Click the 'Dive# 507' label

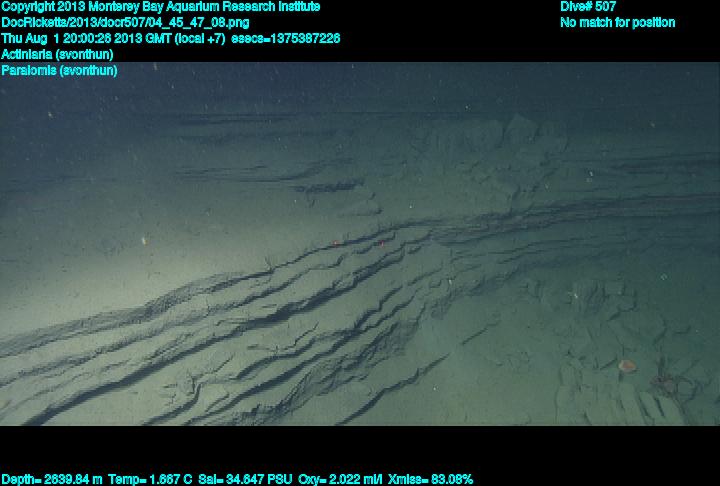point(588,7)
